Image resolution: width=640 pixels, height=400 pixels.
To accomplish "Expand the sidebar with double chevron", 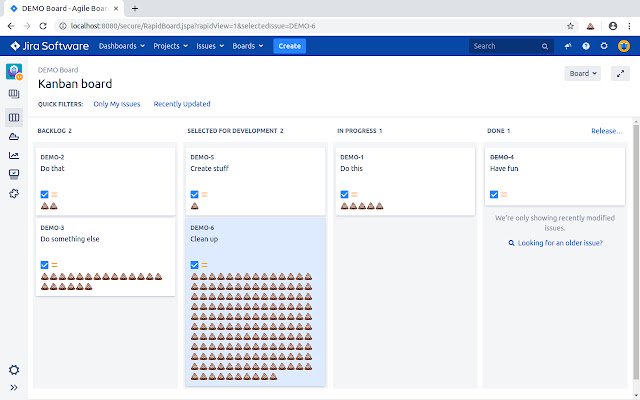I will tap(14, 387).
